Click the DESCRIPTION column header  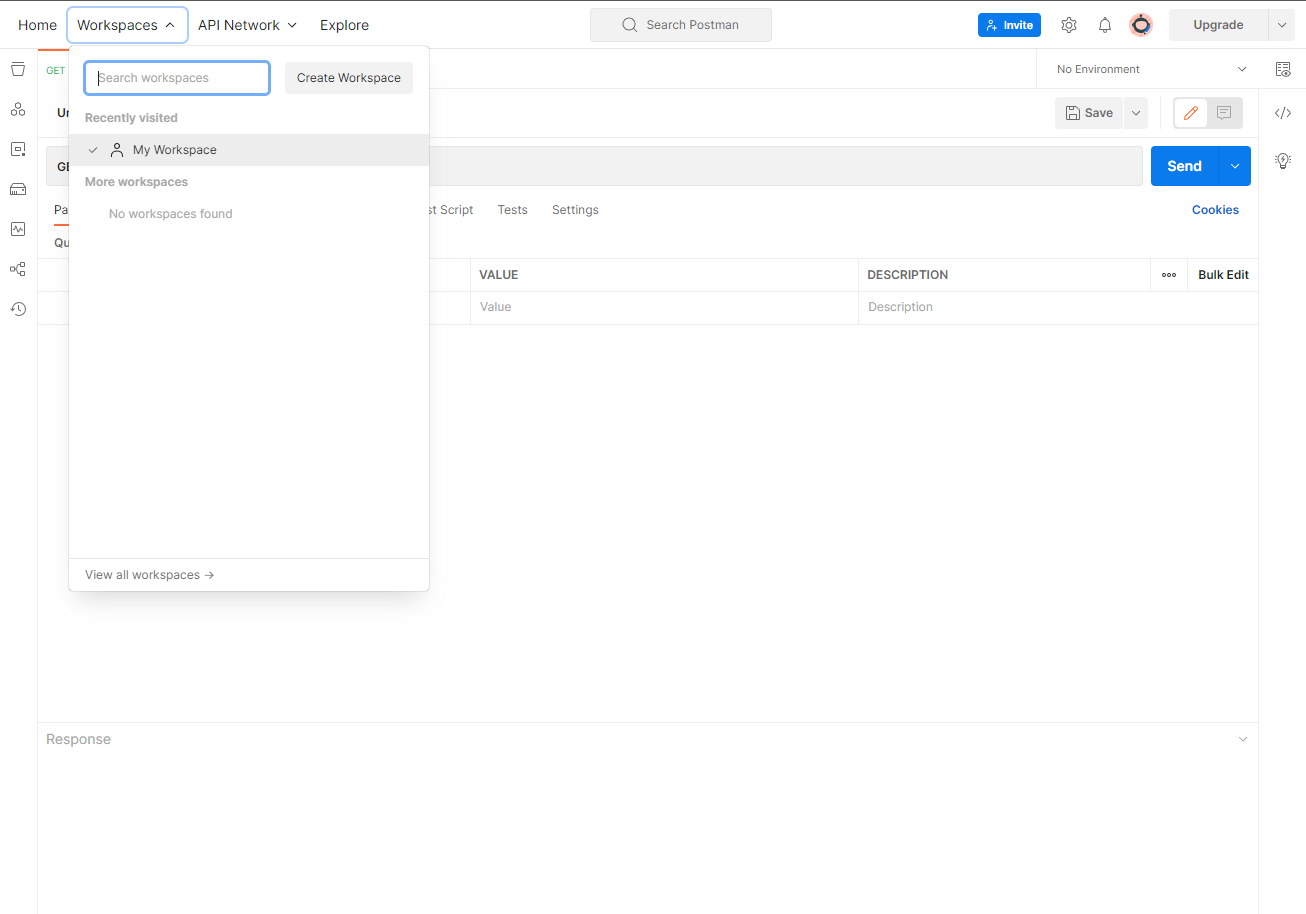tap(908, 275)
